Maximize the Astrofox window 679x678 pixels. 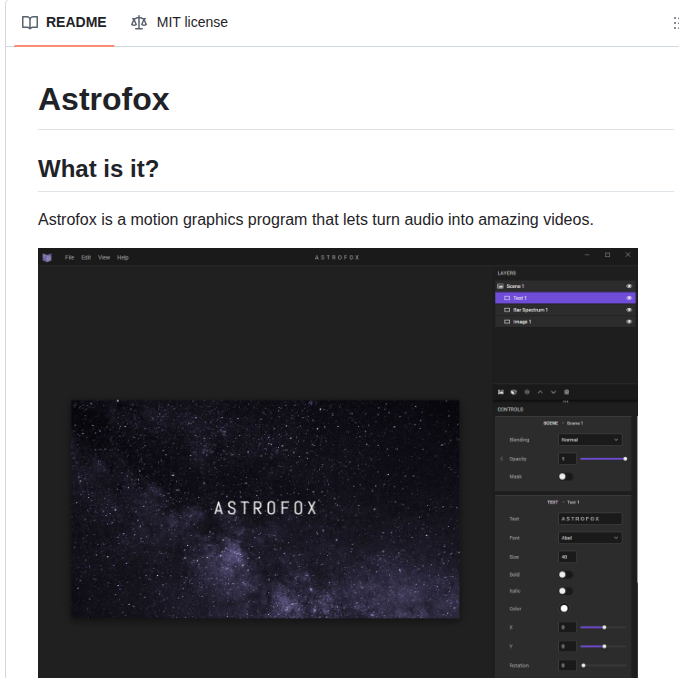click(x=608, y=255)
